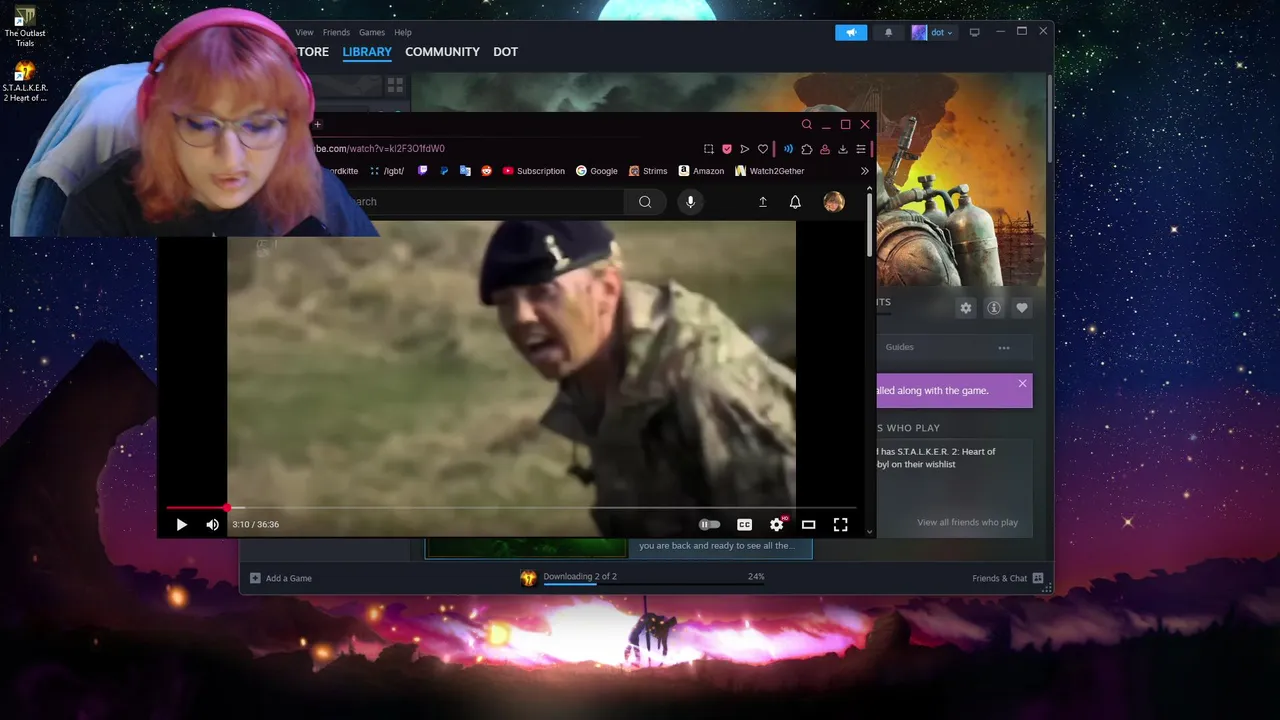Screen dimensions: 1280x720
Task: Open browser profile account icon
Action: tap(824, 149)
